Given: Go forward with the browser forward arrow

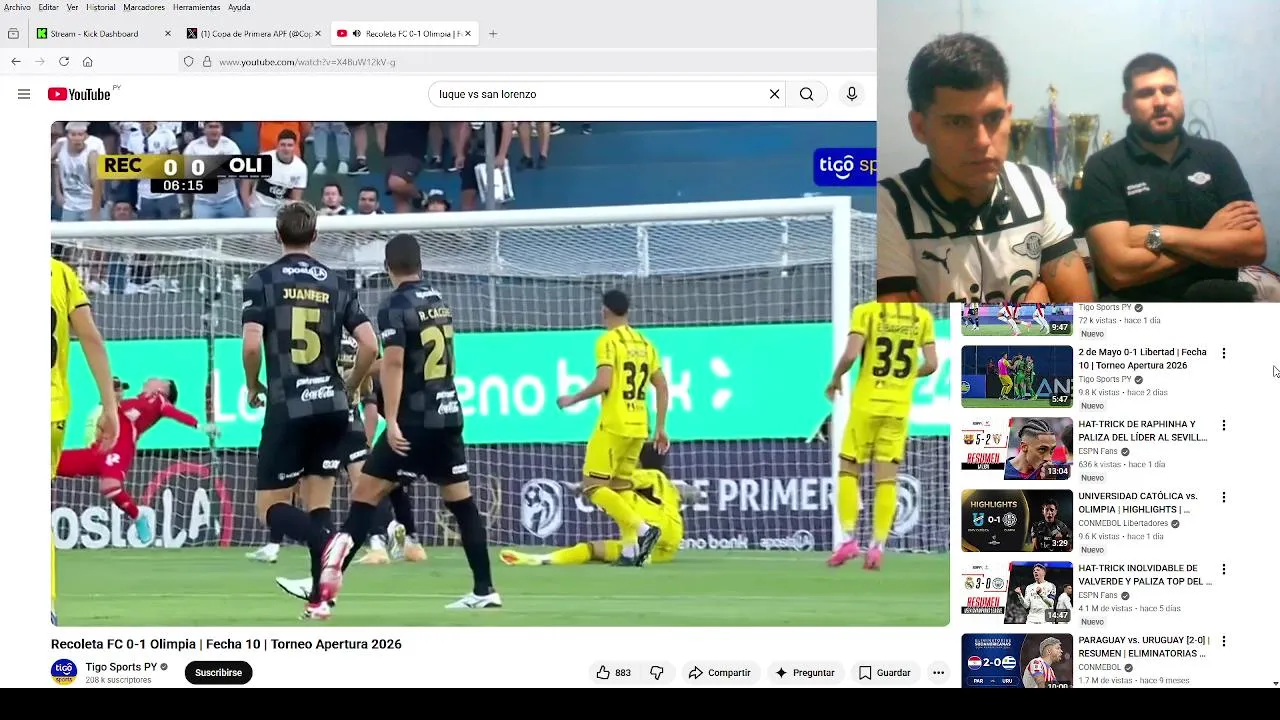Looking at the screenshot, I should tap(40, 61).
